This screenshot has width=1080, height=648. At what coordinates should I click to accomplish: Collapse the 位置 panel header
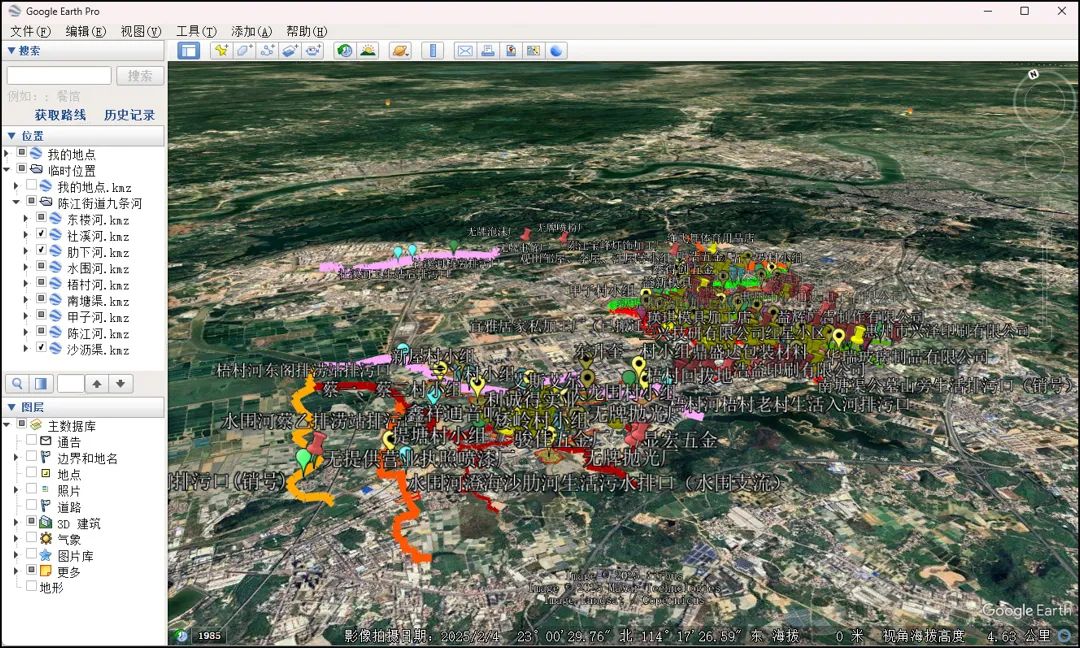click(83, 136)
